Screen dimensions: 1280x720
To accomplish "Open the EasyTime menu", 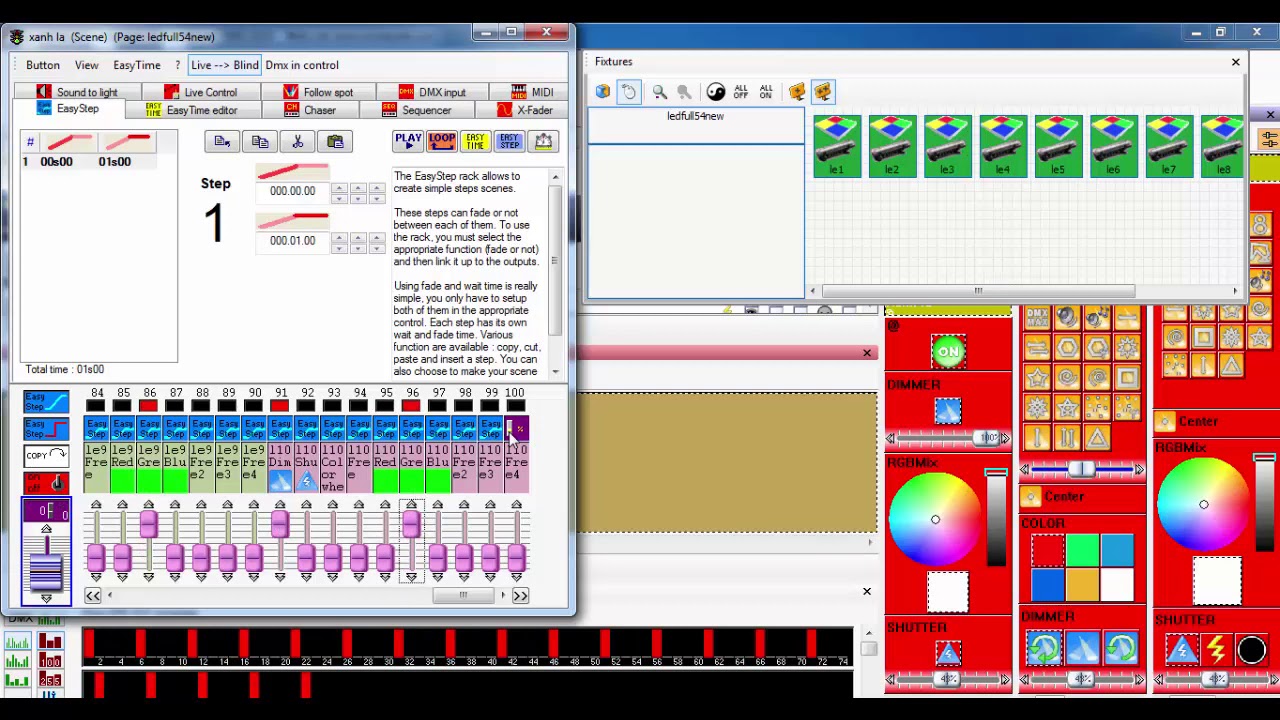I will click(x=137, y=65).
